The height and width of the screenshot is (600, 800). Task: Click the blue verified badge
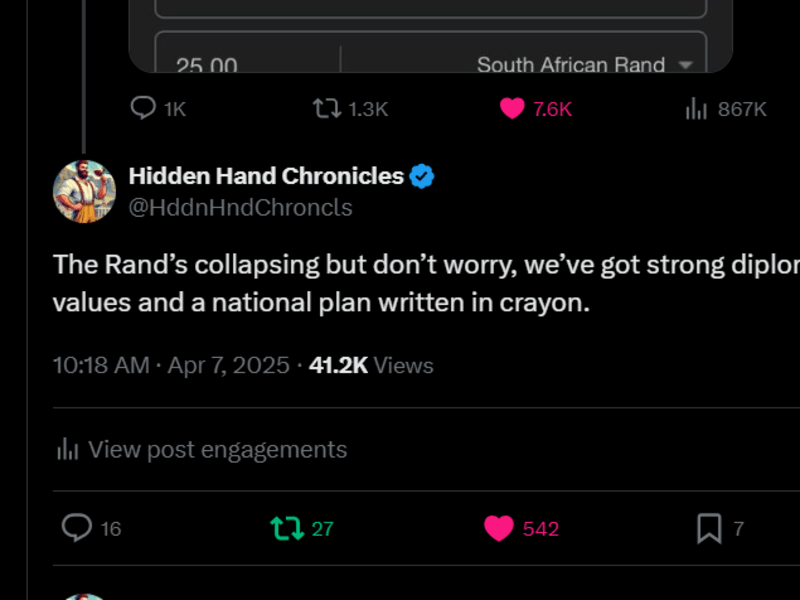pos(422,177)
